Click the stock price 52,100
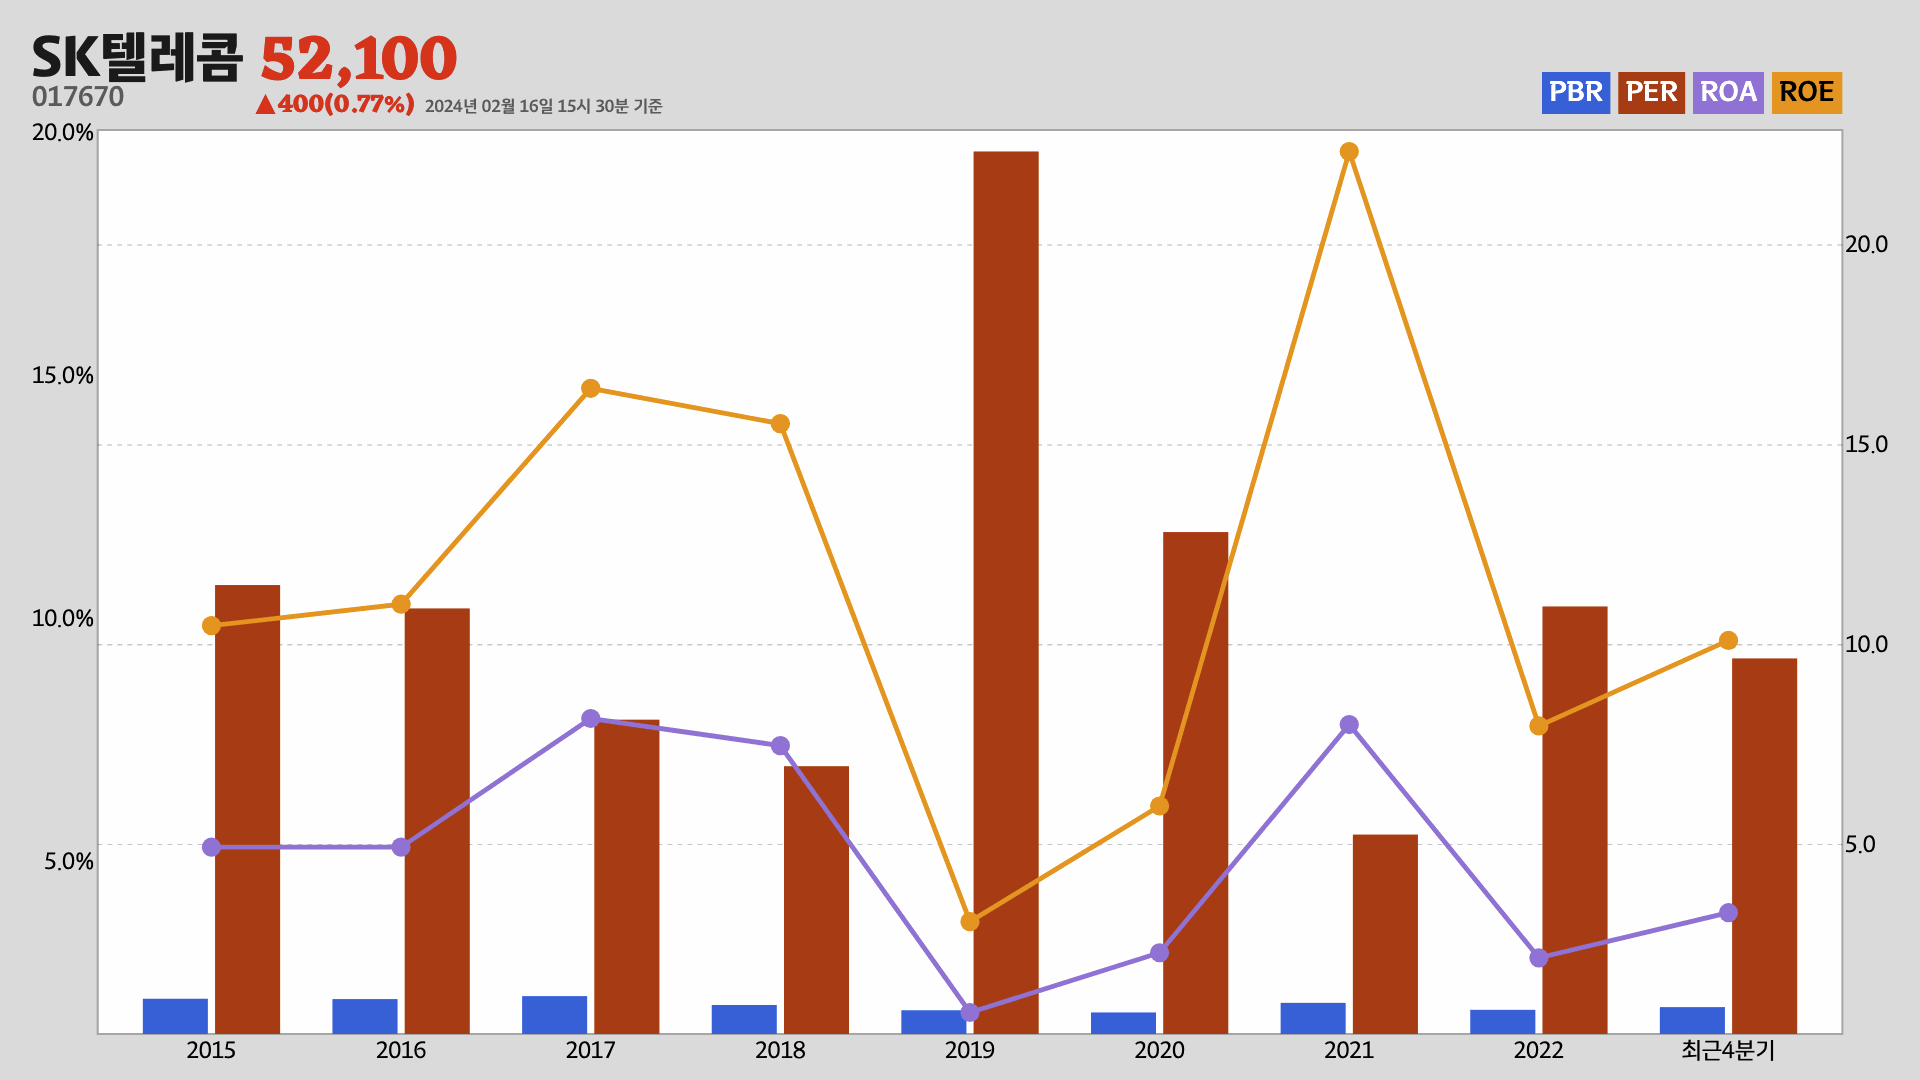The width and height of the screenshot is (1920, 1080). [x=358, y=58]
